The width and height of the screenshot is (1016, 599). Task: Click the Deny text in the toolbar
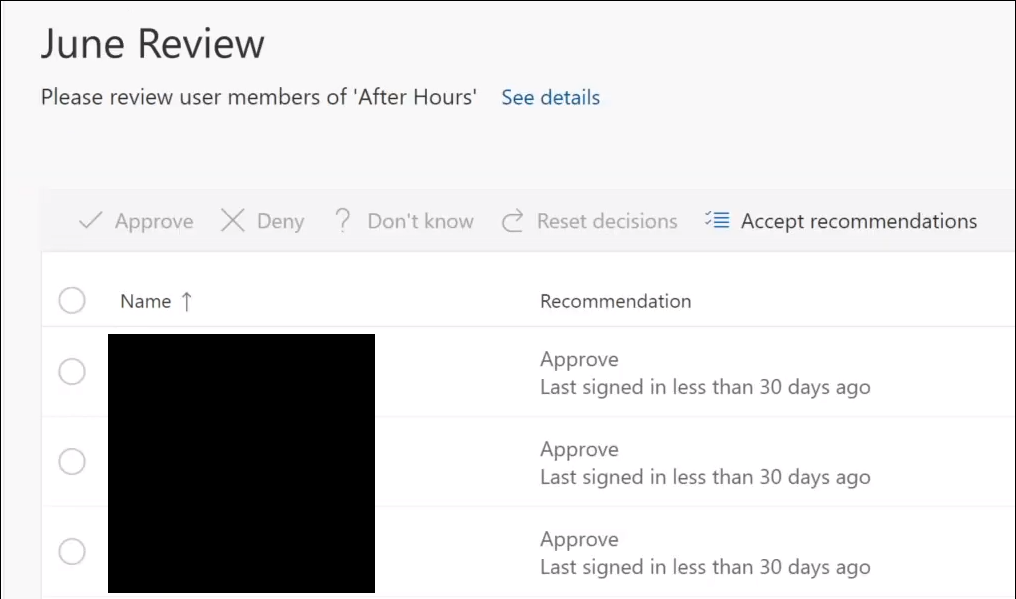(280, 221)
